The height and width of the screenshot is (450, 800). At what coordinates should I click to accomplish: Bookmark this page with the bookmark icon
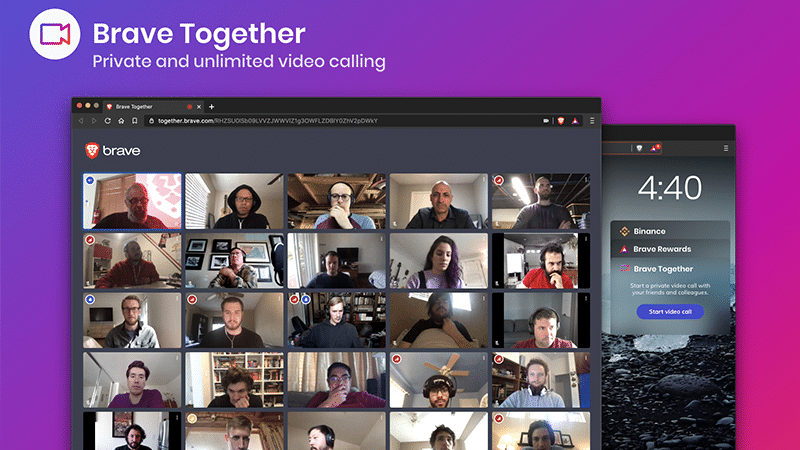(135, 121)
